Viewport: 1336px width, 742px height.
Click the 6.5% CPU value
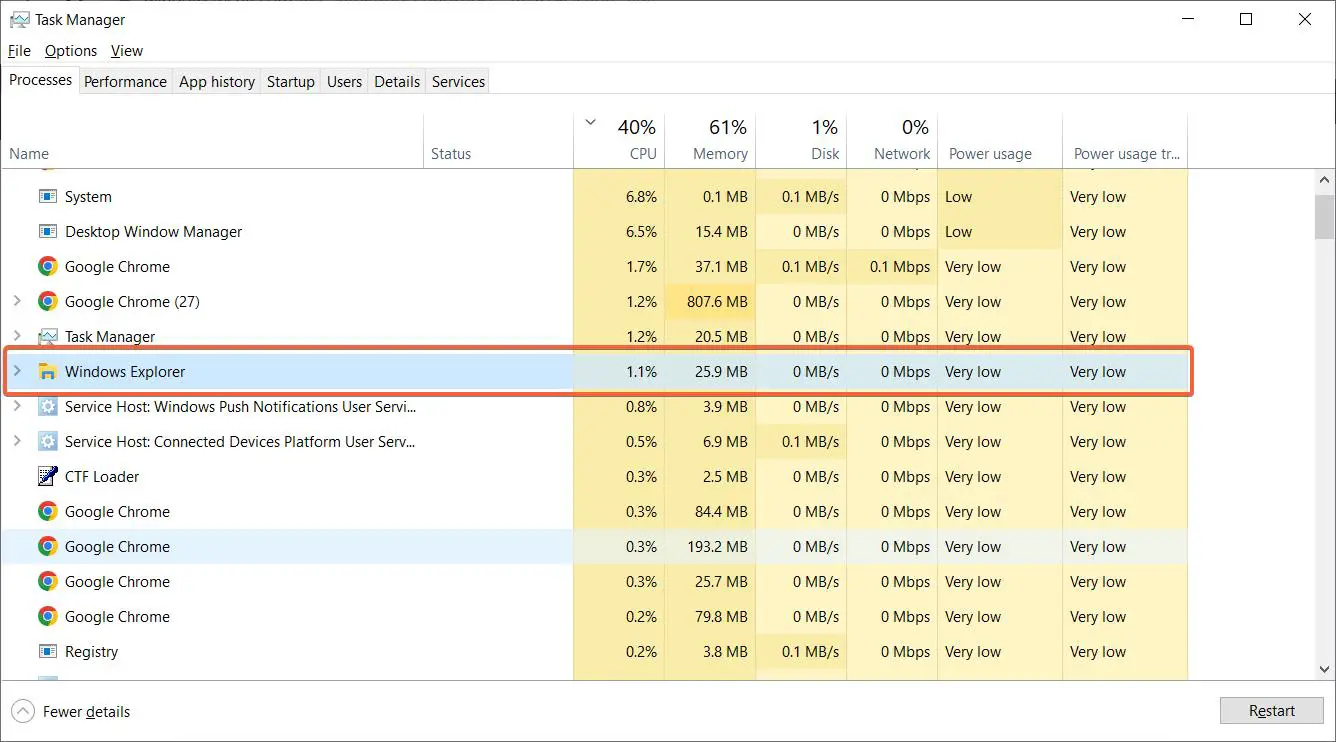click(641, 232)
